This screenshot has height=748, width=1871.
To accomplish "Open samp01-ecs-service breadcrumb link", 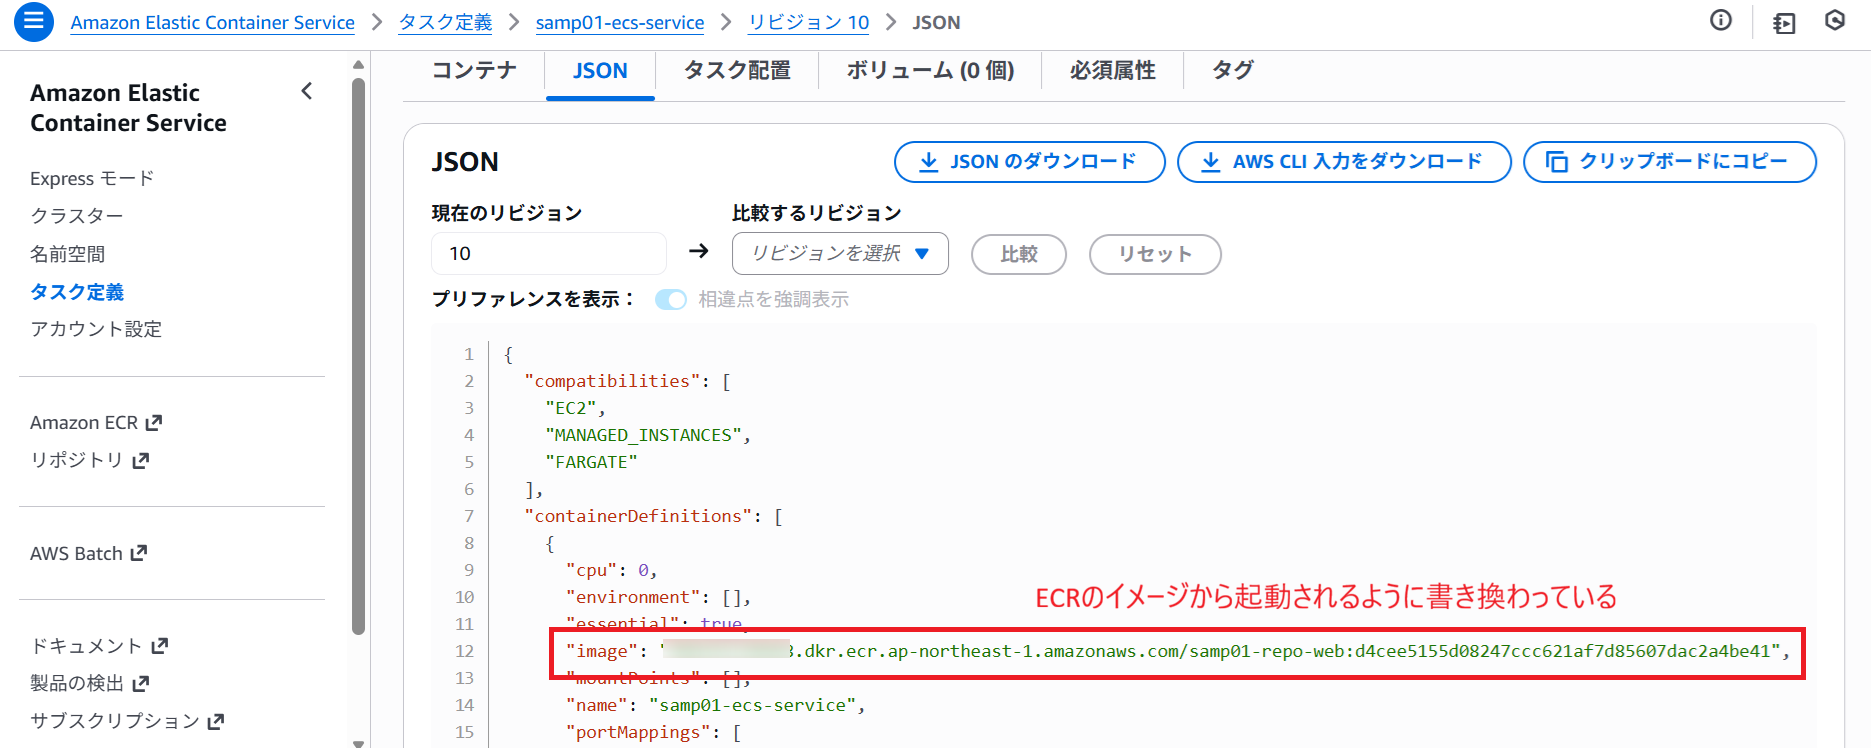I will 620,22.
